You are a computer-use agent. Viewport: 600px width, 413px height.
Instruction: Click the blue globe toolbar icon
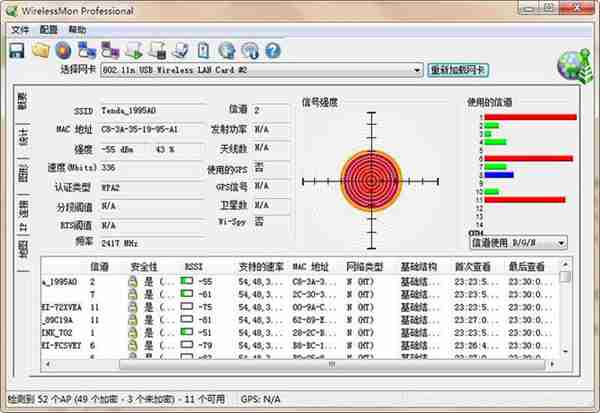pyautogui.click(x=227, y=51)
